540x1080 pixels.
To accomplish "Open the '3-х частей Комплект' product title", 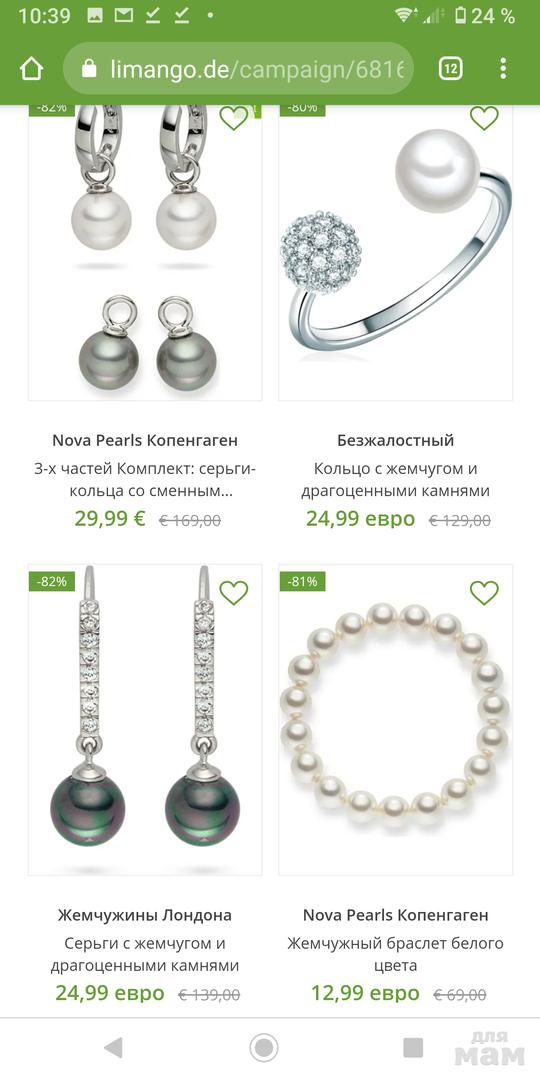I will click(145, 480).
